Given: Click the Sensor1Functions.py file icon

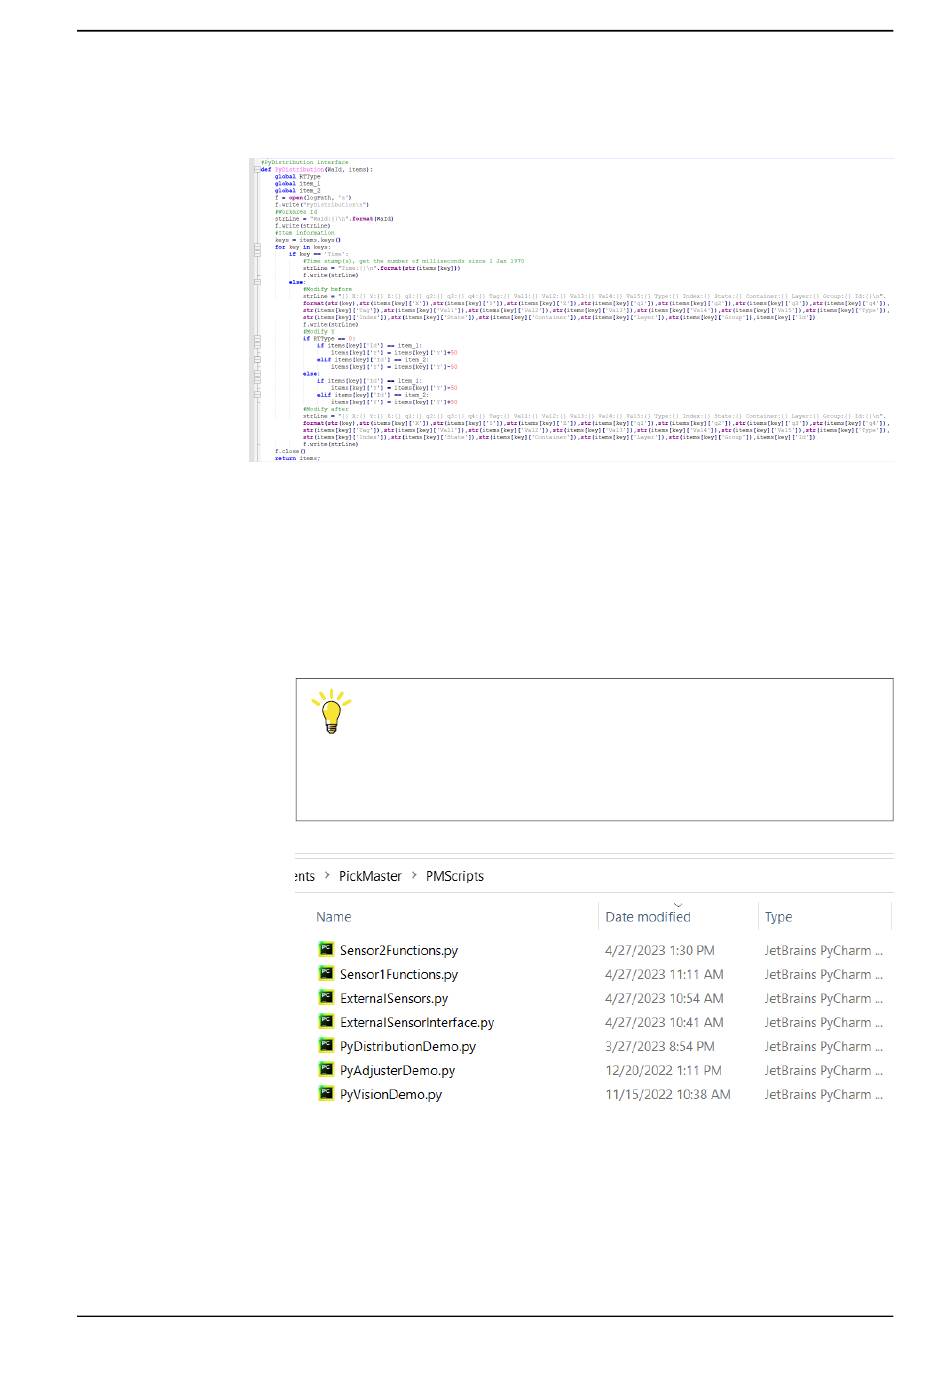Looking at the screenshot, I should [x=325, y=974].
